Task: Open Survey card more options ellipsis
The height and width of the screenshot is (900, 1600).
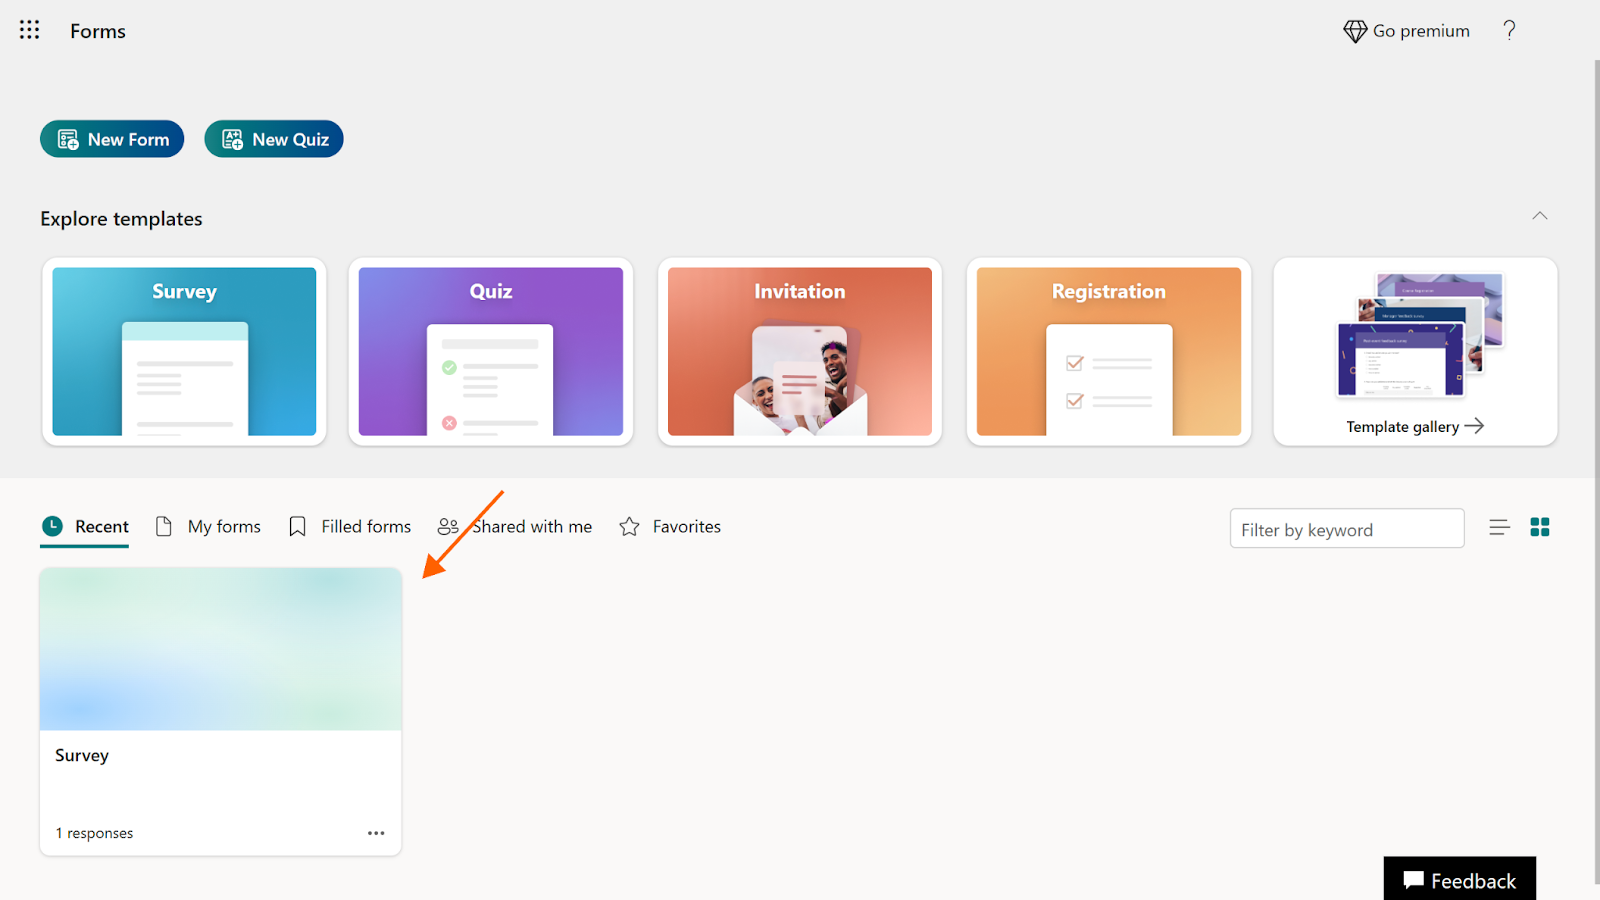Action: tap(376, 833)
